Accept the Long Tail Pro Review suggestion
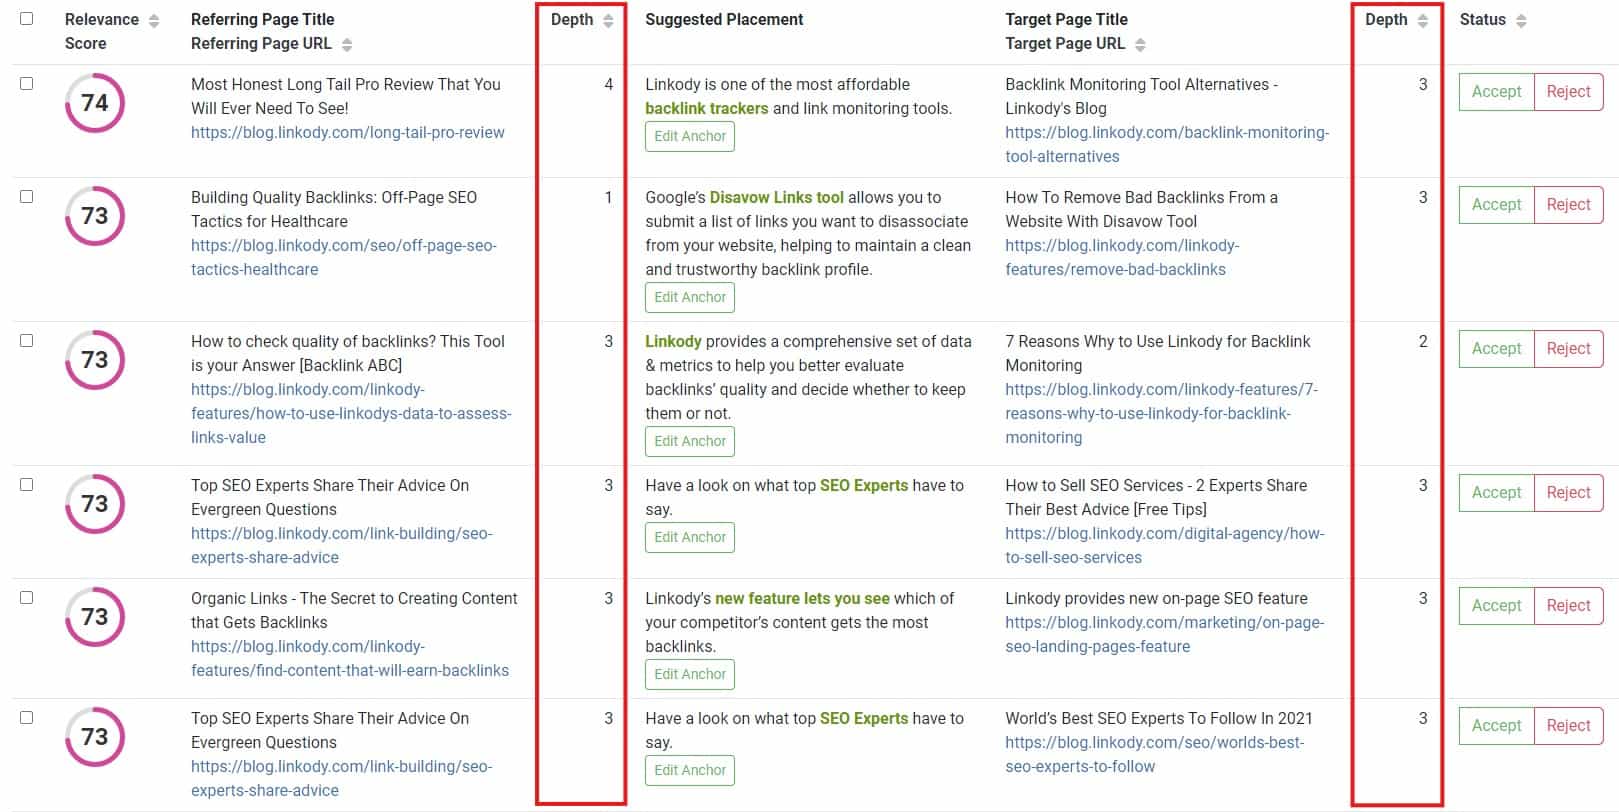The image size is (1619, 812). click(x=1495, y=91)
